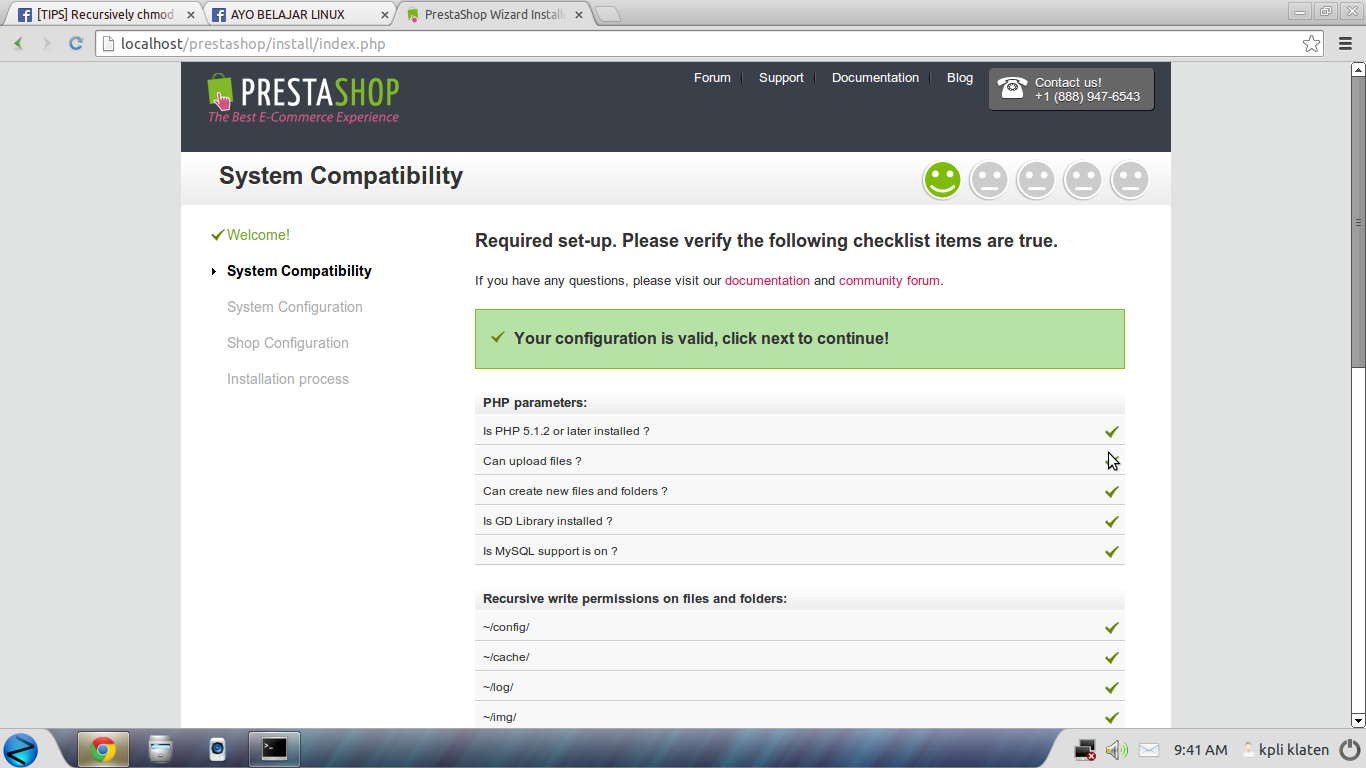
Task: Open the Documentation header link
Action: [x=875, y=77]
